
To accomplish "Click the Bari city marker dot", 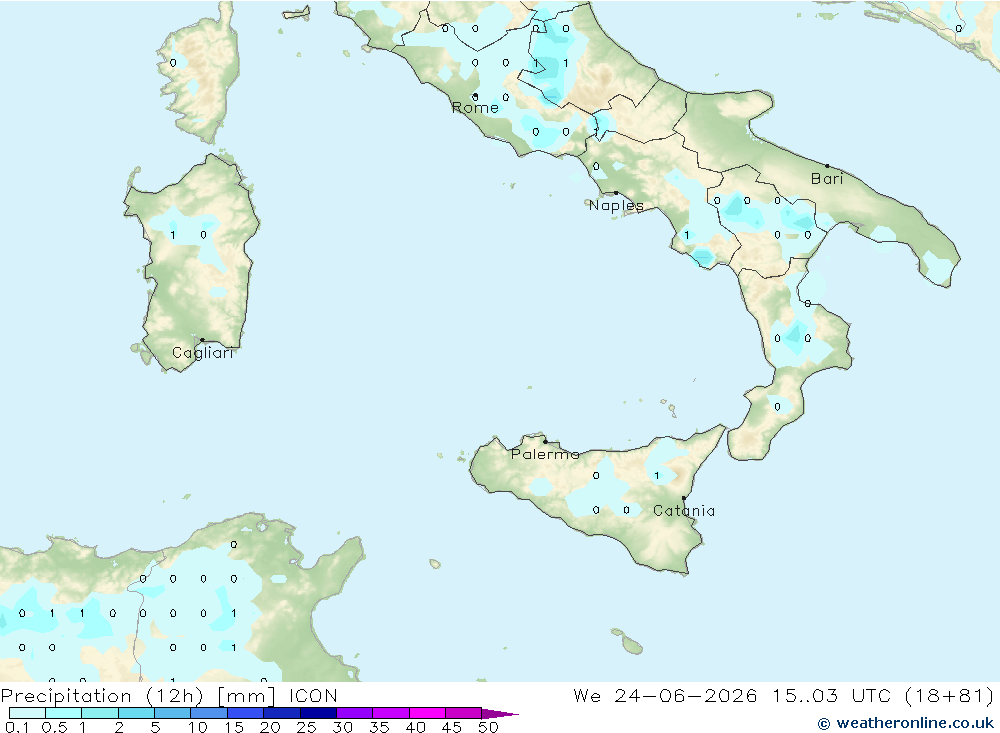I will 827,166.
